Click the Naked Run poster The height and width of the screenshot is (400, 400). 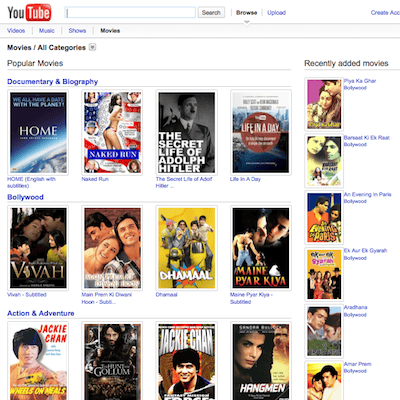[112, 132]
